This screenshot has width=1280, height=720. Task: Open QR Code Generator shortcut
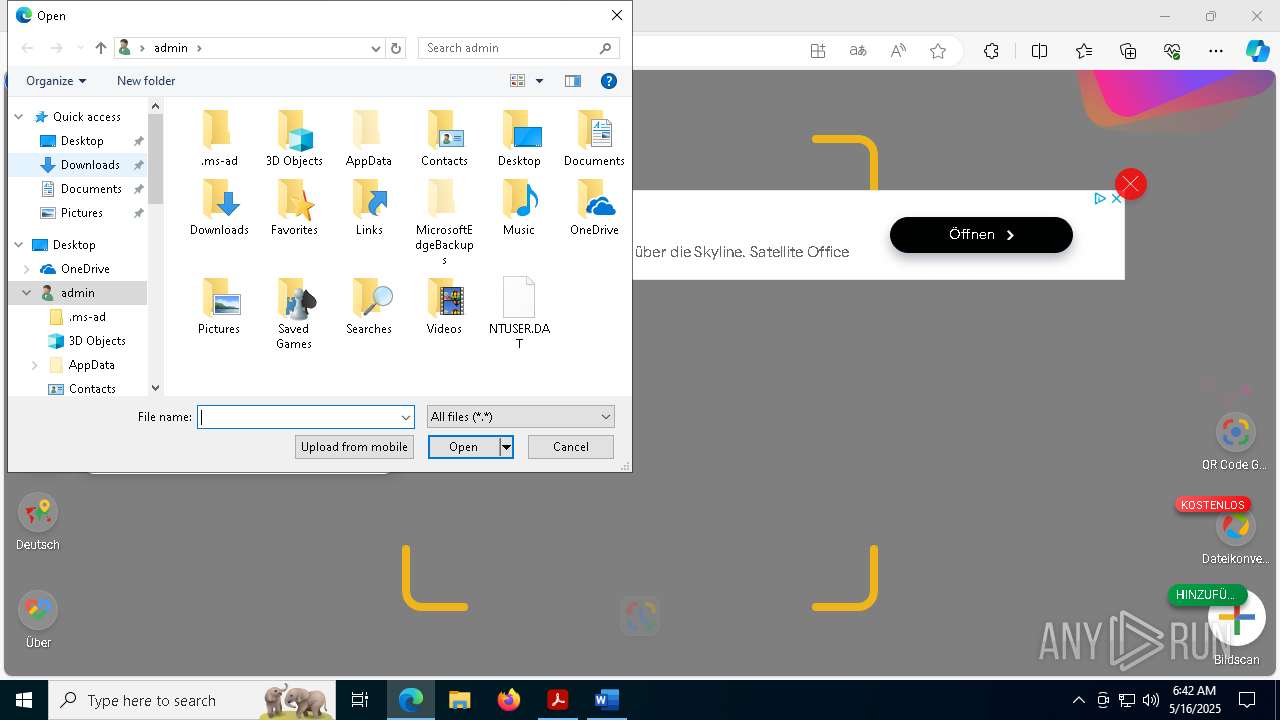tap(1235, 442)
